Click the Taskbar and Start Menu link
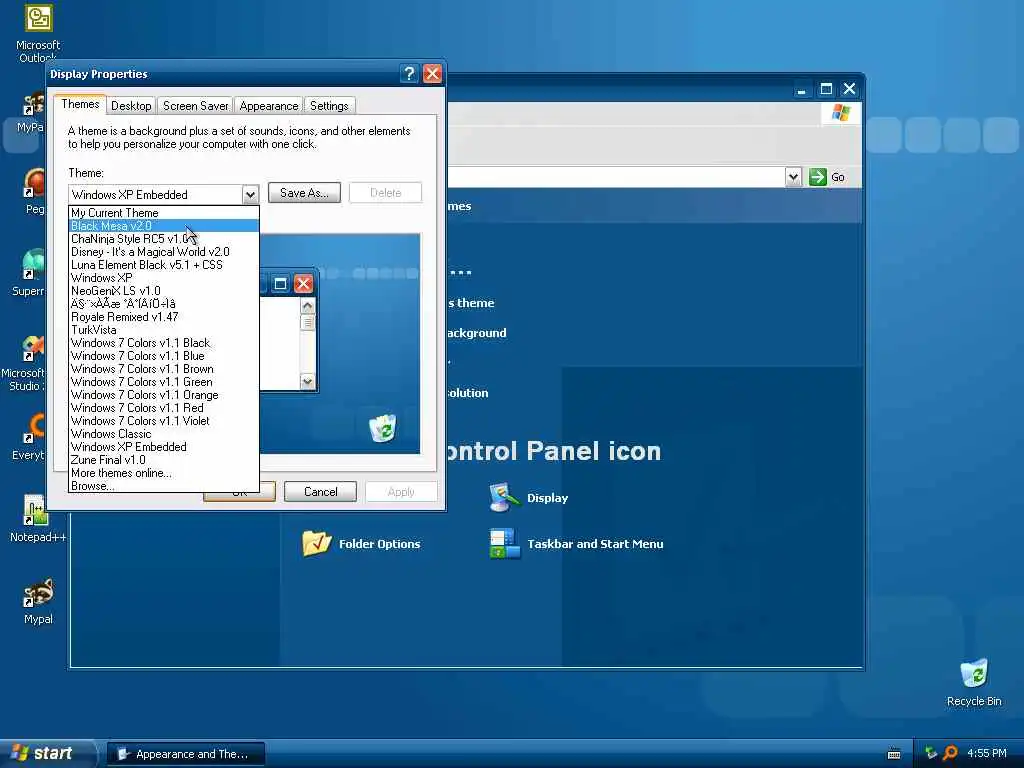Image resolution: width=1024 pixels, height=768 pixels. coord(595,544)
